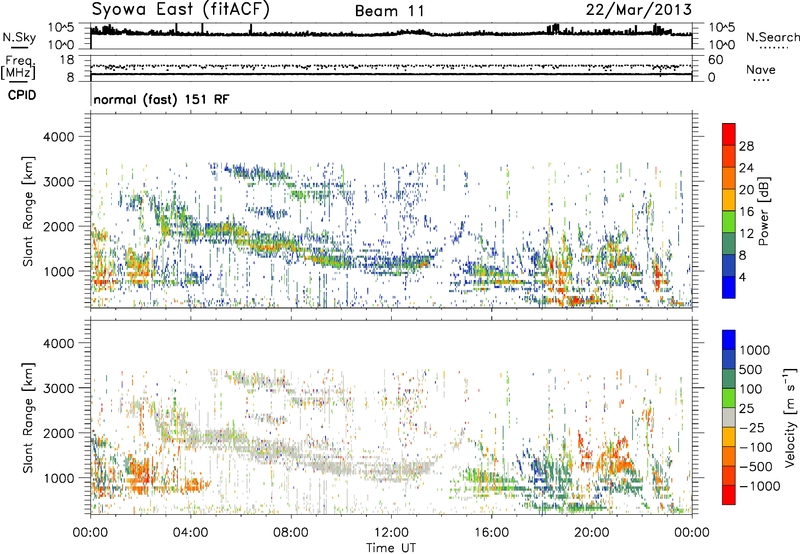Click the 'Nave' label
Image resolution: width=800 pixels, height=554 pixels.
tap(761, 70)
